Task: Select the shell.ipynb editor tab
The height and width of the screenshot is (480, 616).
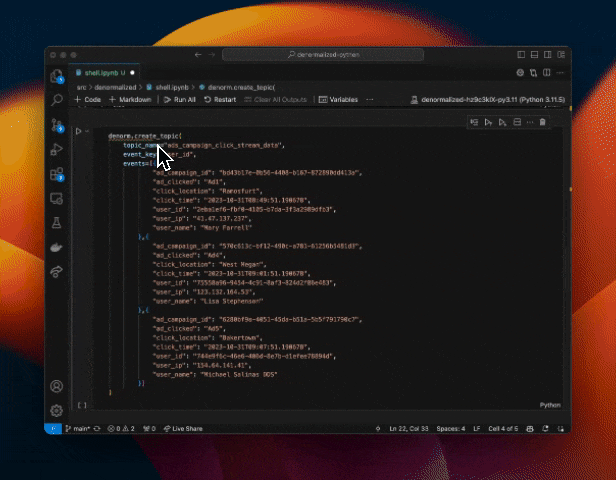Action: click(x=105, y=73)
